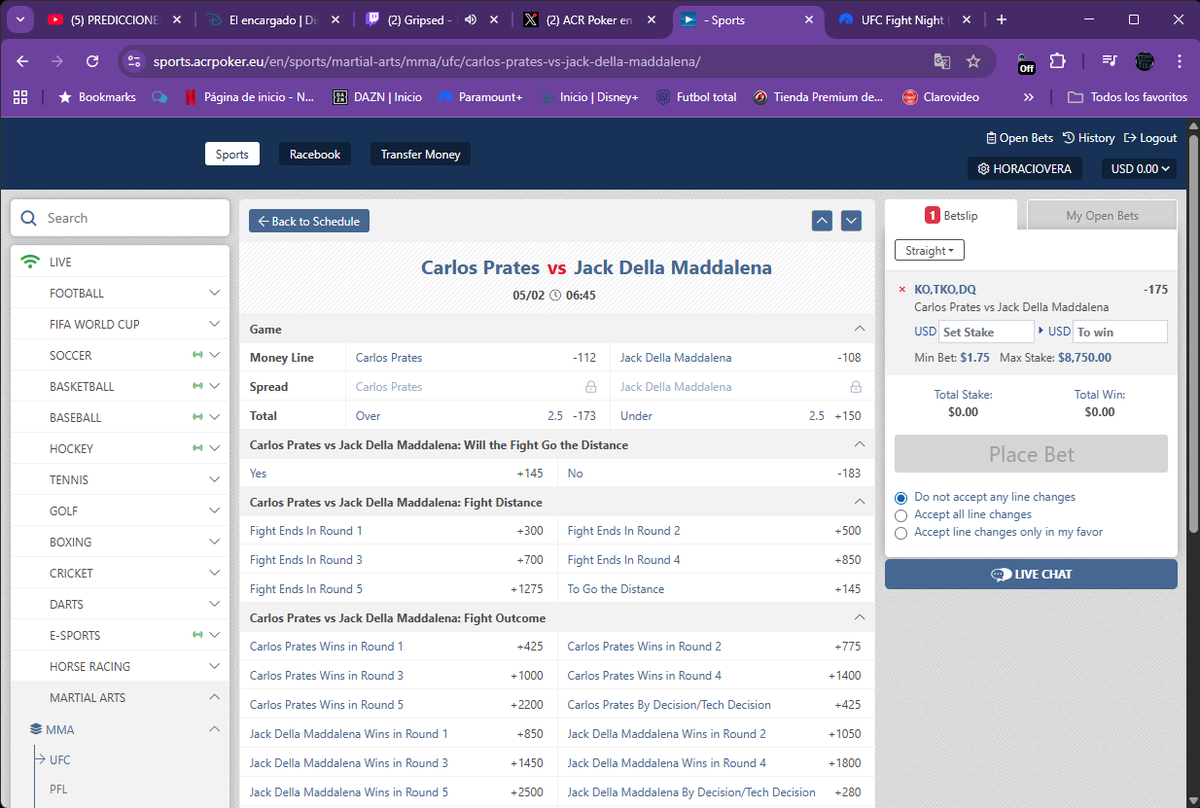Remove KO,TKO,DQ selection with red x
The height and width of the screenshot is (808, 1200).
pyautogui.click(x=902, y=290)
